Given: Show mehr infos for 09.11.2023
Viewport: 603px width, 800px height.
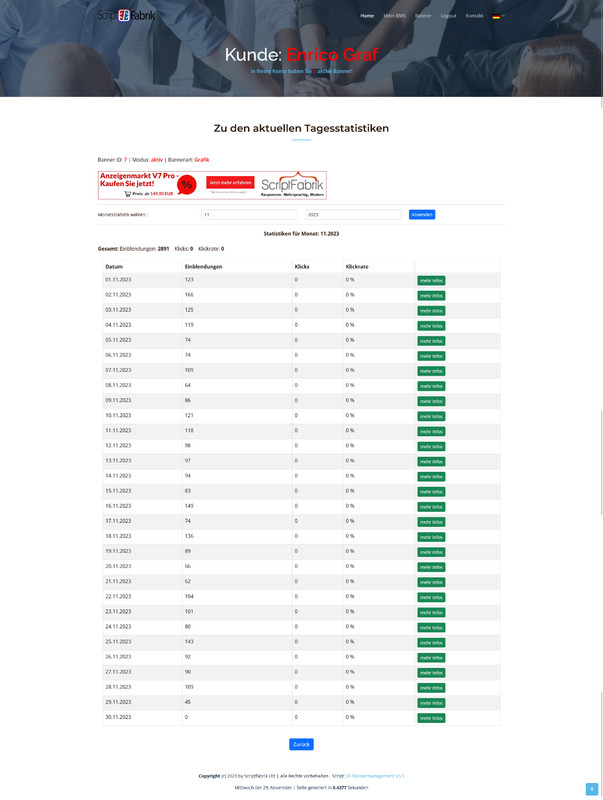Looking at the screenshot, I should (431, 402).
